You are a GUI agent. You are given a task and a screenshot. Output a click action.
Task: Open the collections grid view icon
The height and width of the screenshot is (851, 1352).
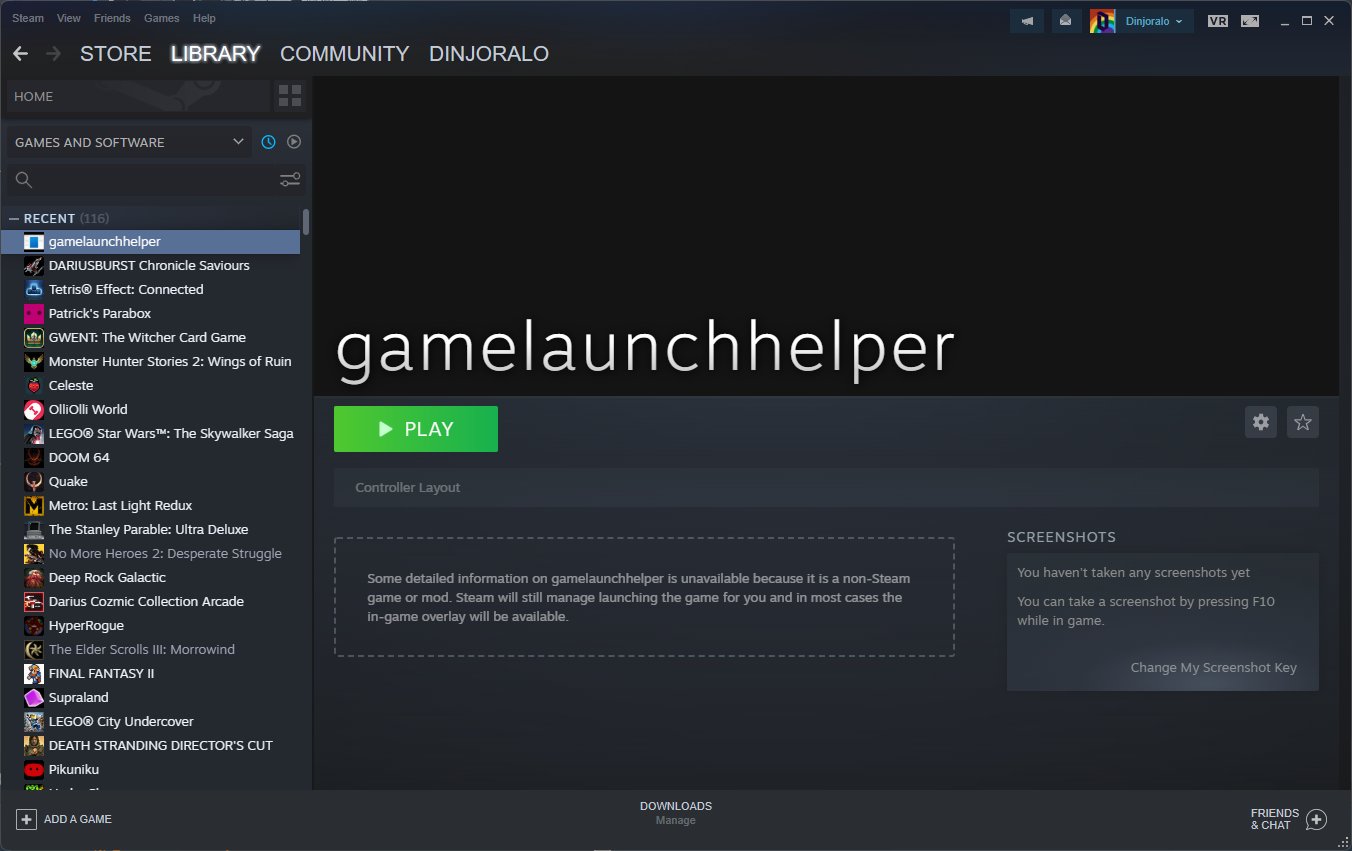pos(290,96)
